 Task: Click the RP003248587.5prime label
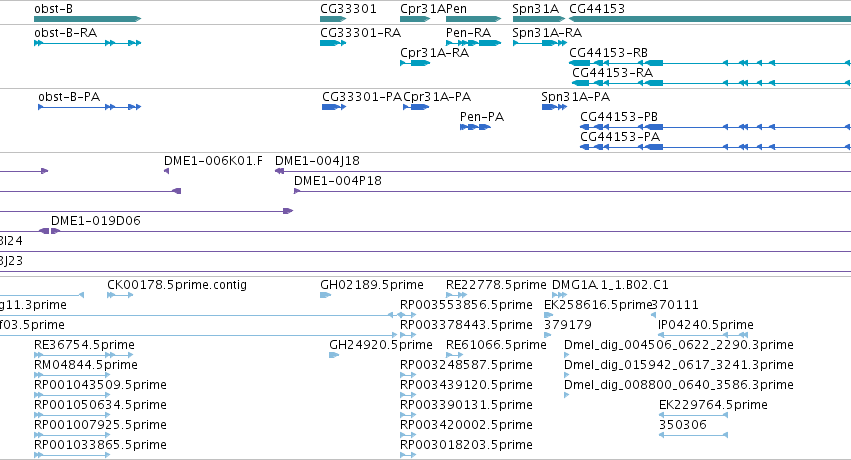pyautogui.click(x=466, y=365)
